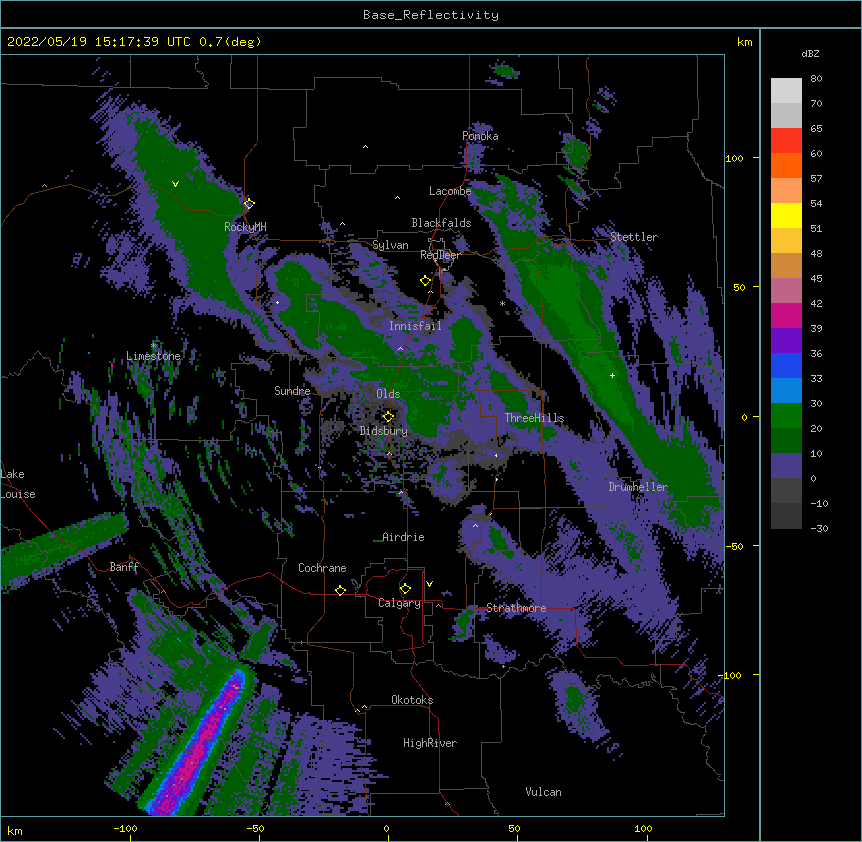Click the asterisk marker above Limestone label
862x842 pixels.
154,346
